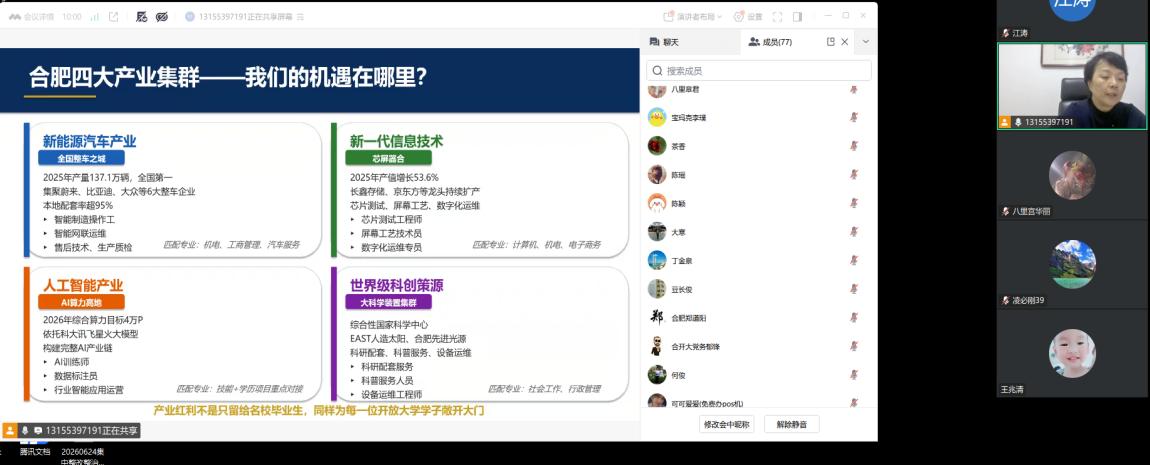Click the 修改会中昵称 button
Screen dimensions: 1150x465
[726, 424]
